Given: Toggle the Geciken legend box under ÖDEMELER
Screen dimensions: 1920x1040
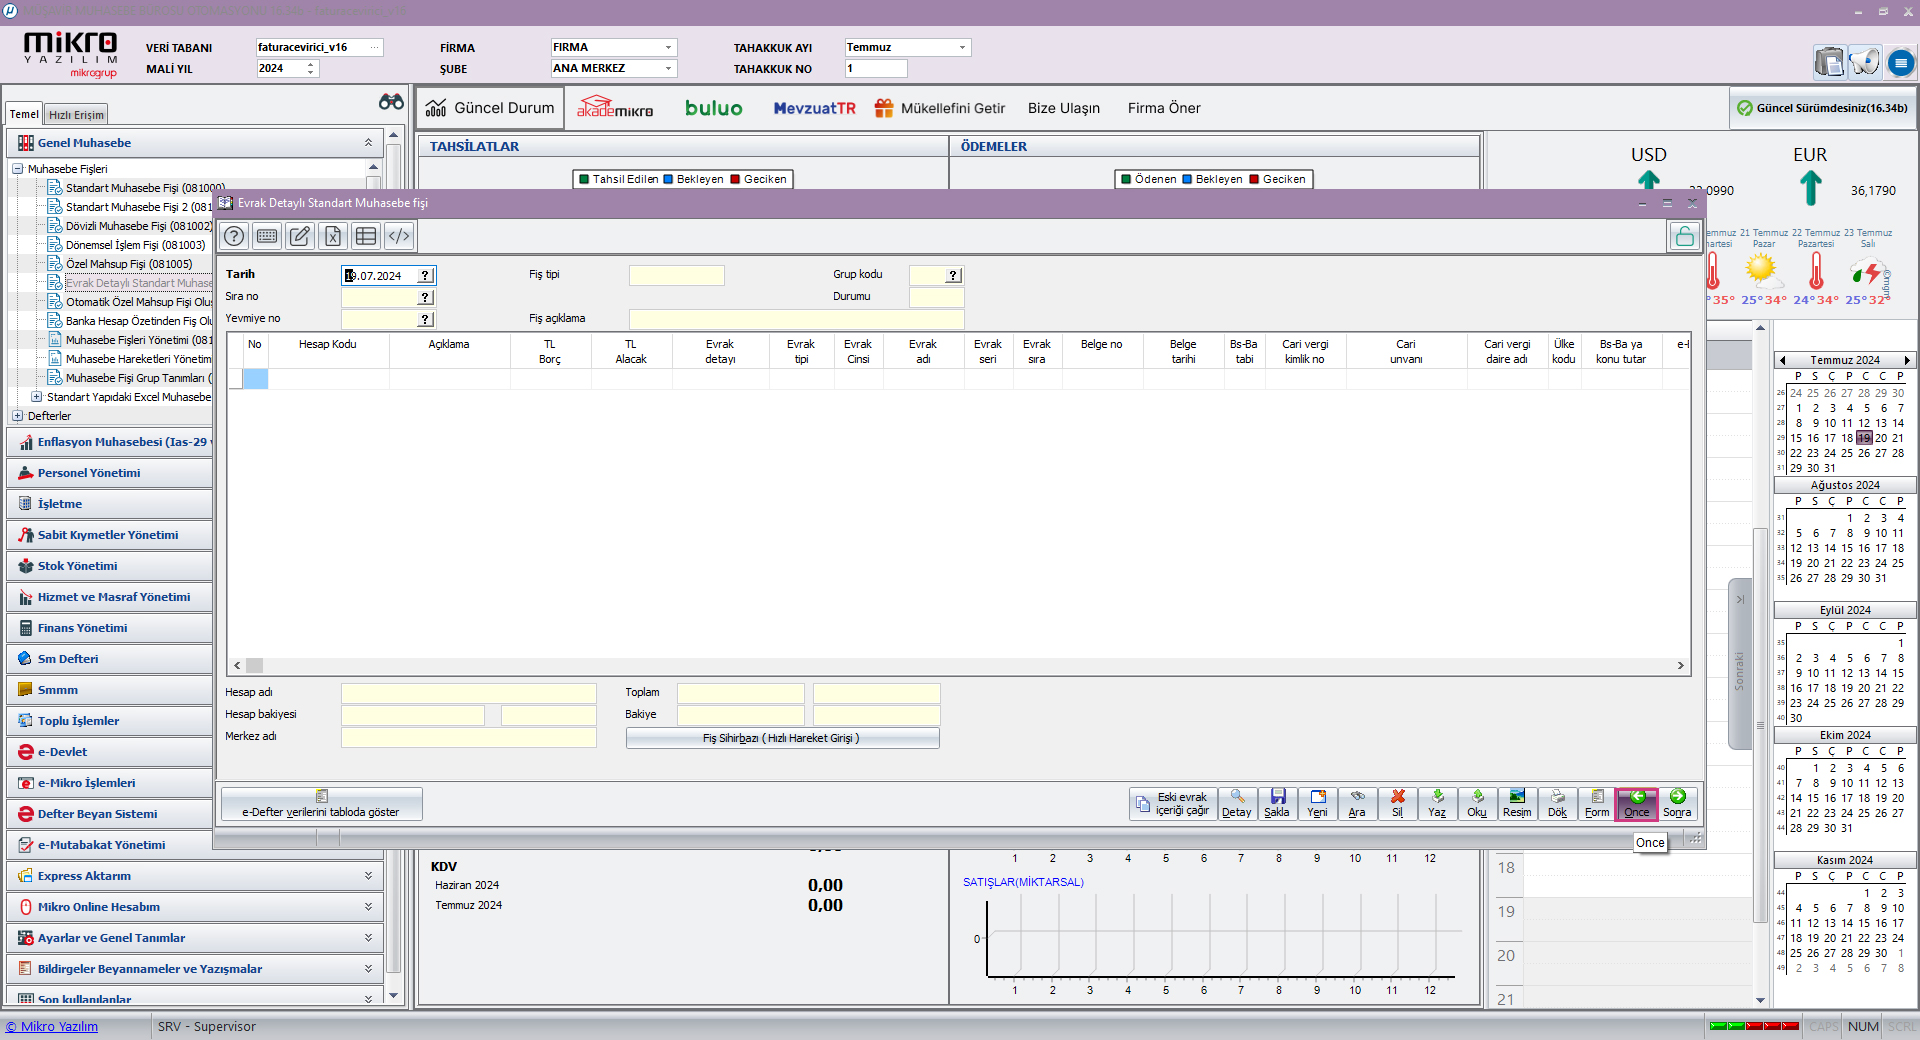Looking at the screenshot, I should [1254, 180].
